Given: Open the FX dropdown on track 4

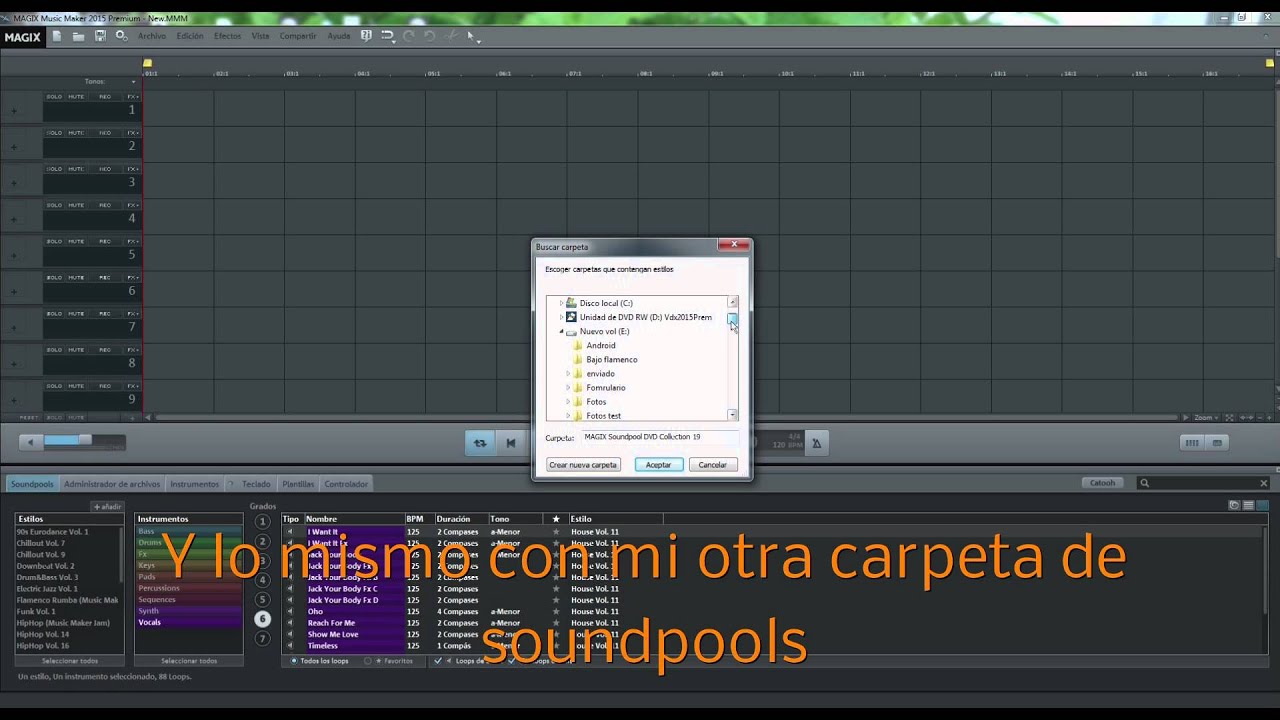Looking at the screenshot, I should [132, 205].
